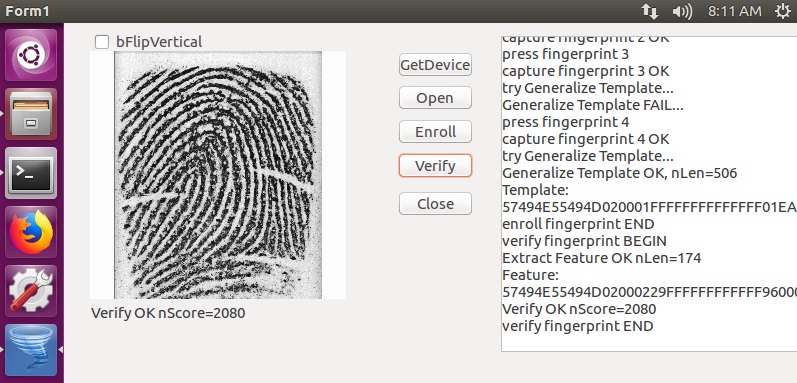Image resolution: width=797 pixels, height=383 pixels.
Task: Click the Close device button
Action: pyautogui.click(x=435, y=204)
